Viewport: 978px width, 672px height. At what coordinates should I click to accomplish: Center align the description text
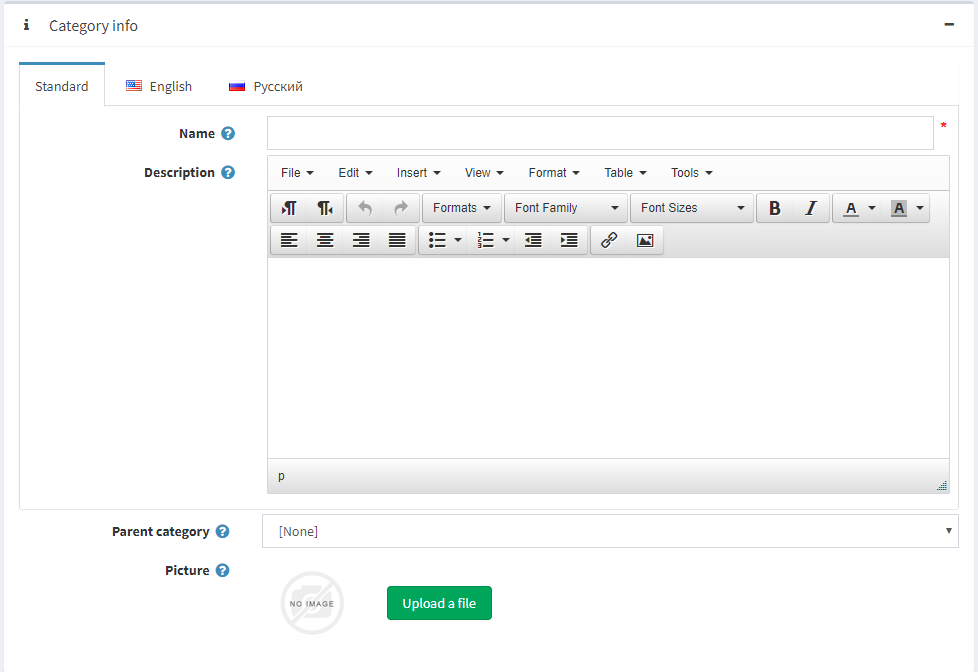(x=325, y=240)
